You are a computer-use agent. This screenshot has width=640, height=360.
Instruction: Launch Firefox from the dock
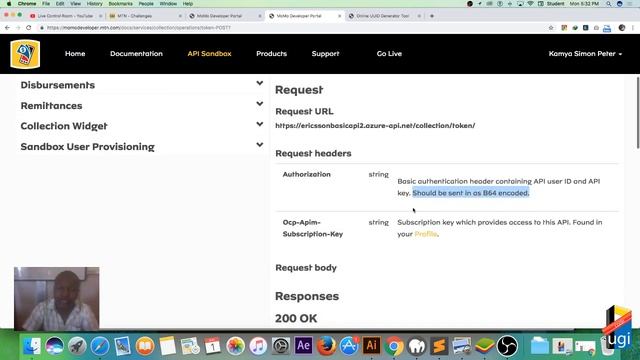tap(326, 346)
